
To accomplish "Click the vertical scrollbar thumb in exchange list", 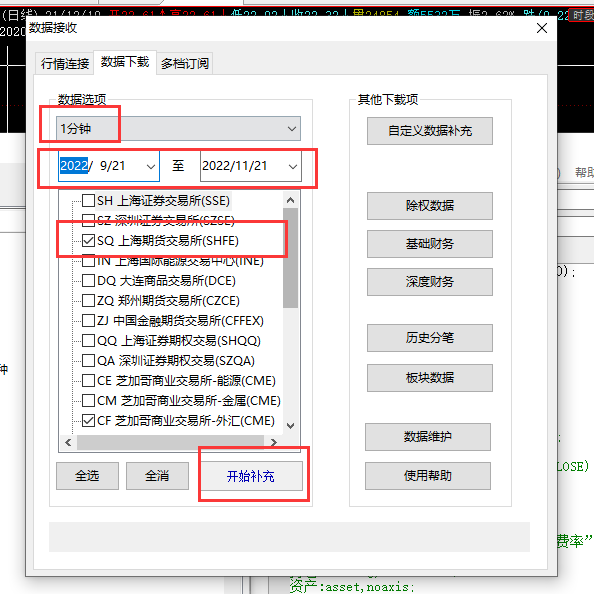I will pos(291,258).
